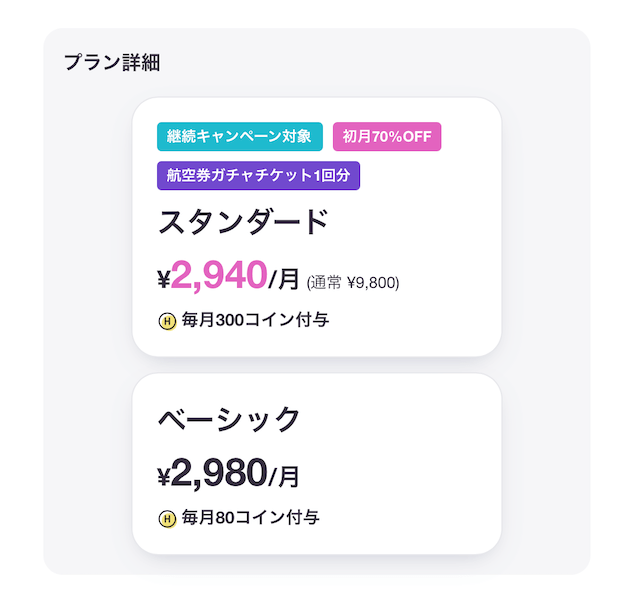The height and width of the screenshot is (598, 640).
Task: Click the yen symbol before 2,980
Action: pyautogui.click(x=164, y=477)
